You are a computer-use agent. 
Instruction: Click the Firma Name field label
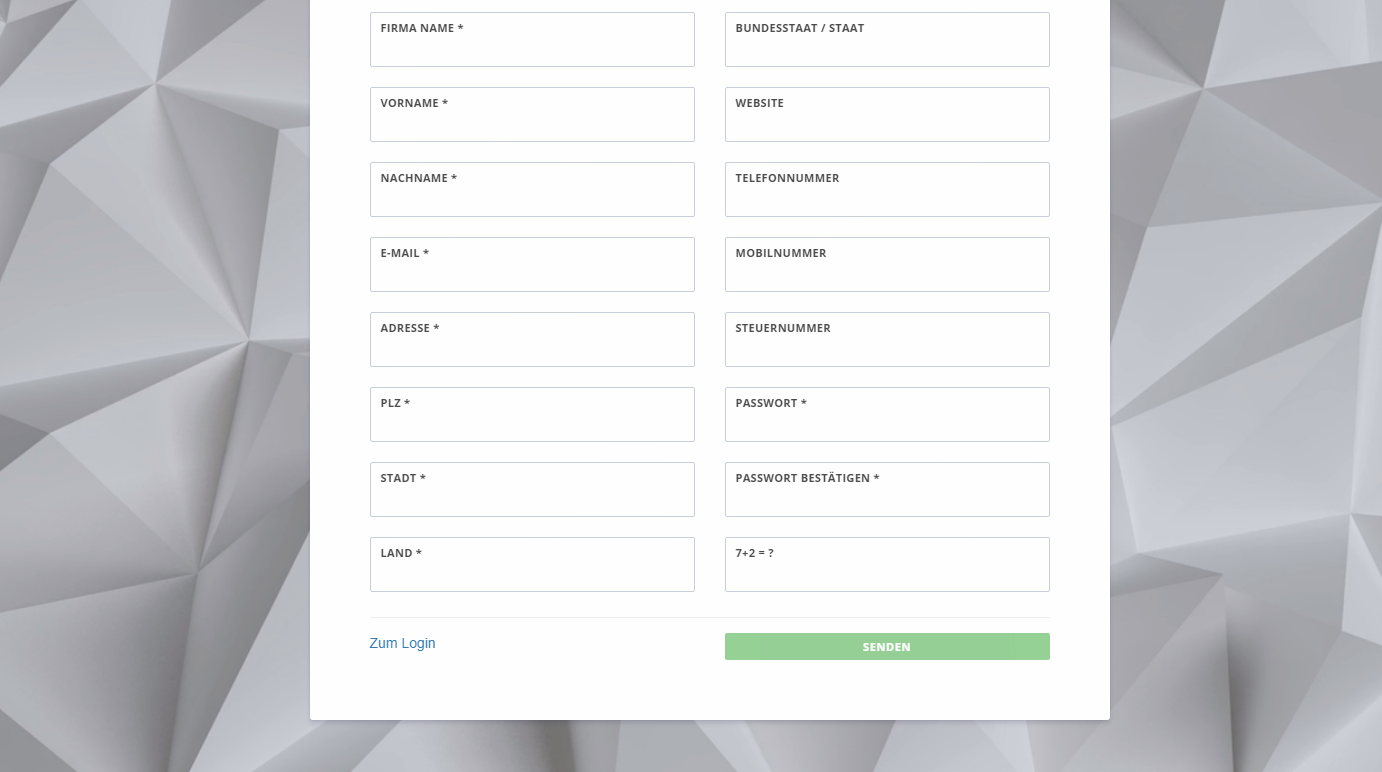(x=421, y=28)
